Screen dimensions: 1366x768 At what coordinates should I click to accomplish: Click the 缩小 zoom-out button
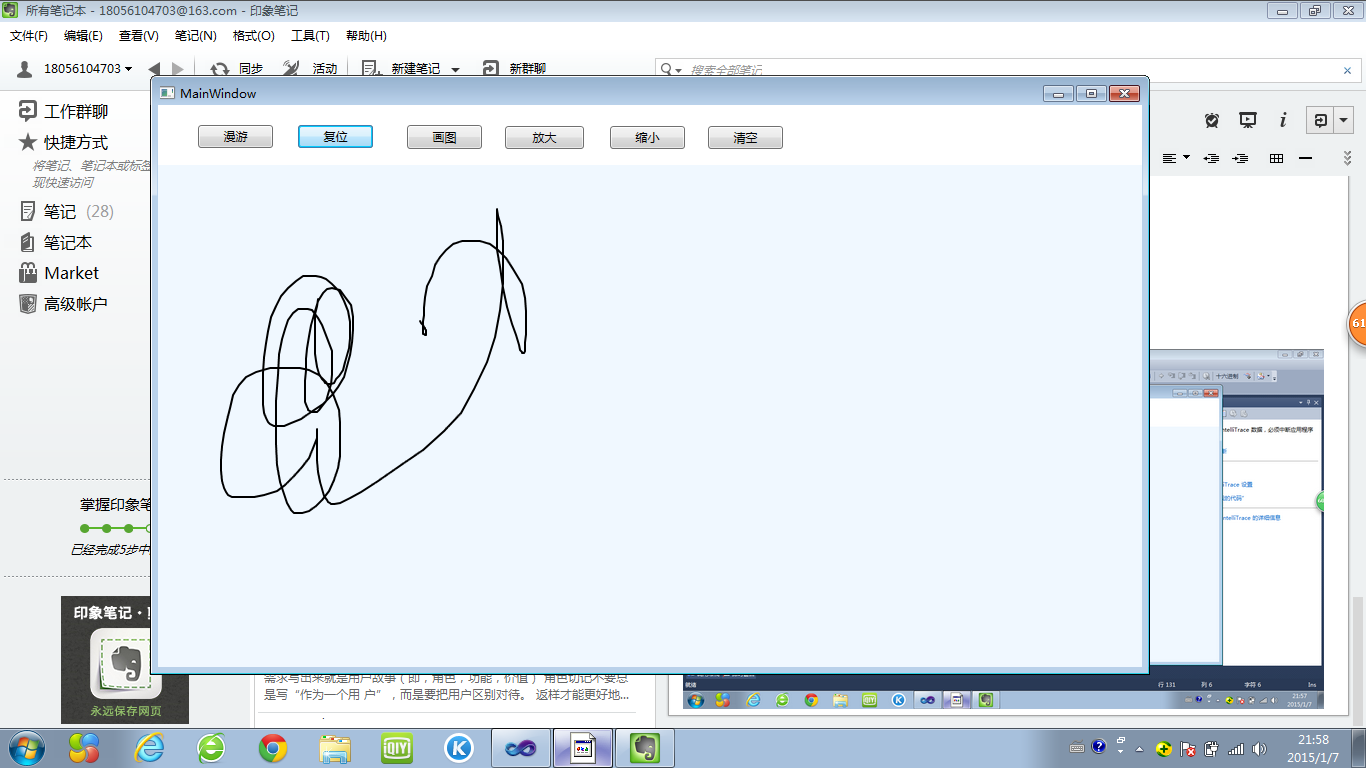pyautogui.click(x=647, y=137)
